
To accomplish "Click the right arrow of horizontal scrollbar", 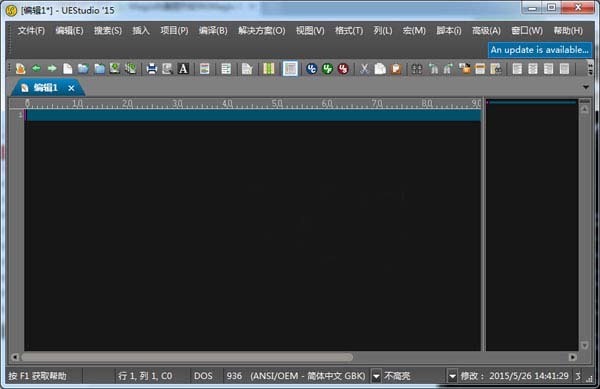I will coord(572,357).
